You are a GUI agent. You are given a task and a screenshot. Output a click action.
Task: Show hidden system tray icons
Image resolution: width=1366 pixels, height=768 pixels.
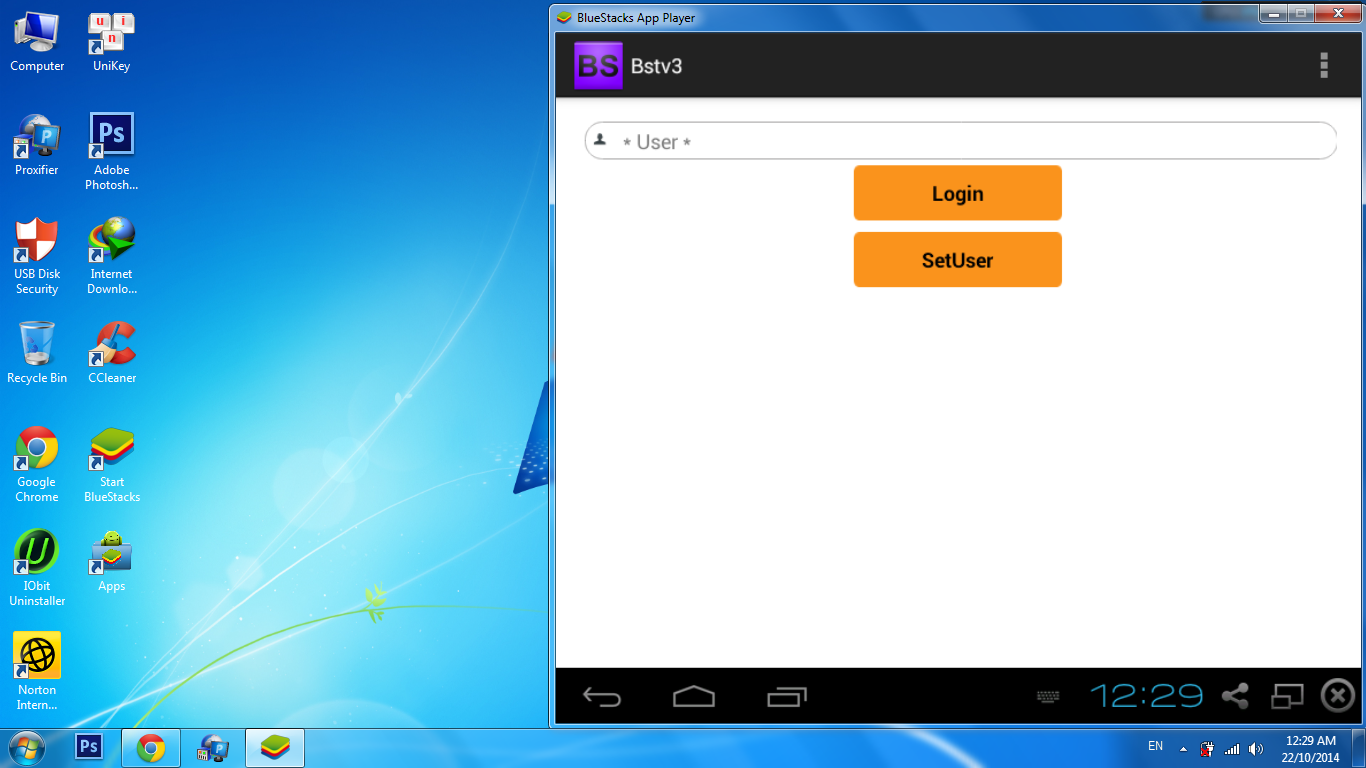(x=1183, y=749)
